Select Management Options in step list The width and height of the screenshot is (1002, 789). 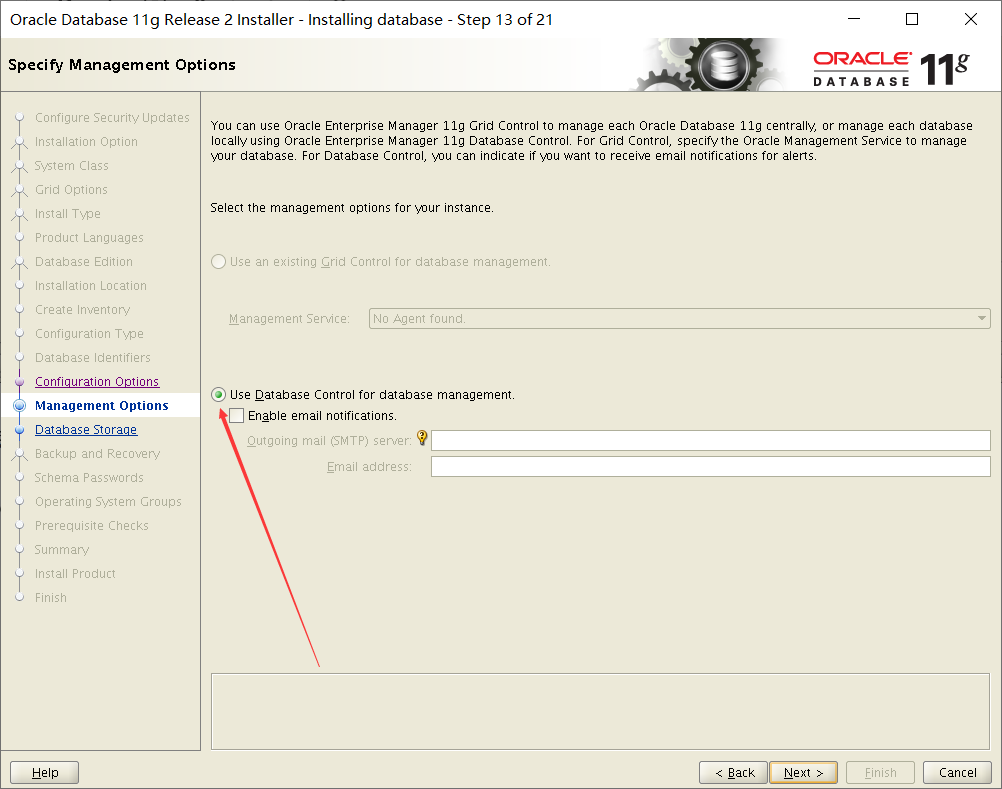(x=102, y=405)
